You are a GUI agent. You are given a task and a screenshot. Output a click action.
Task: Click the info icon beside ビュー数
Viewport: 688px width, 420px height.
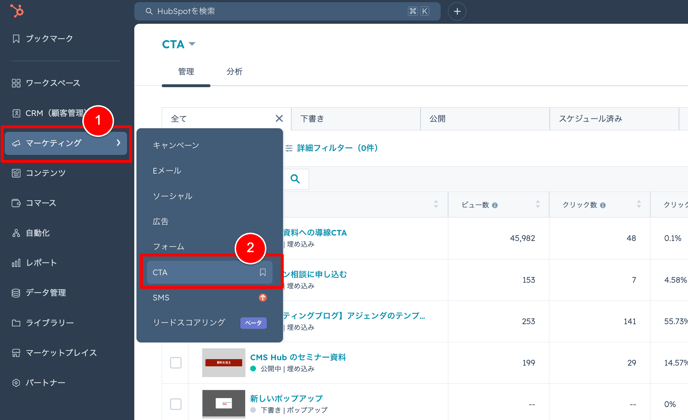495,205
